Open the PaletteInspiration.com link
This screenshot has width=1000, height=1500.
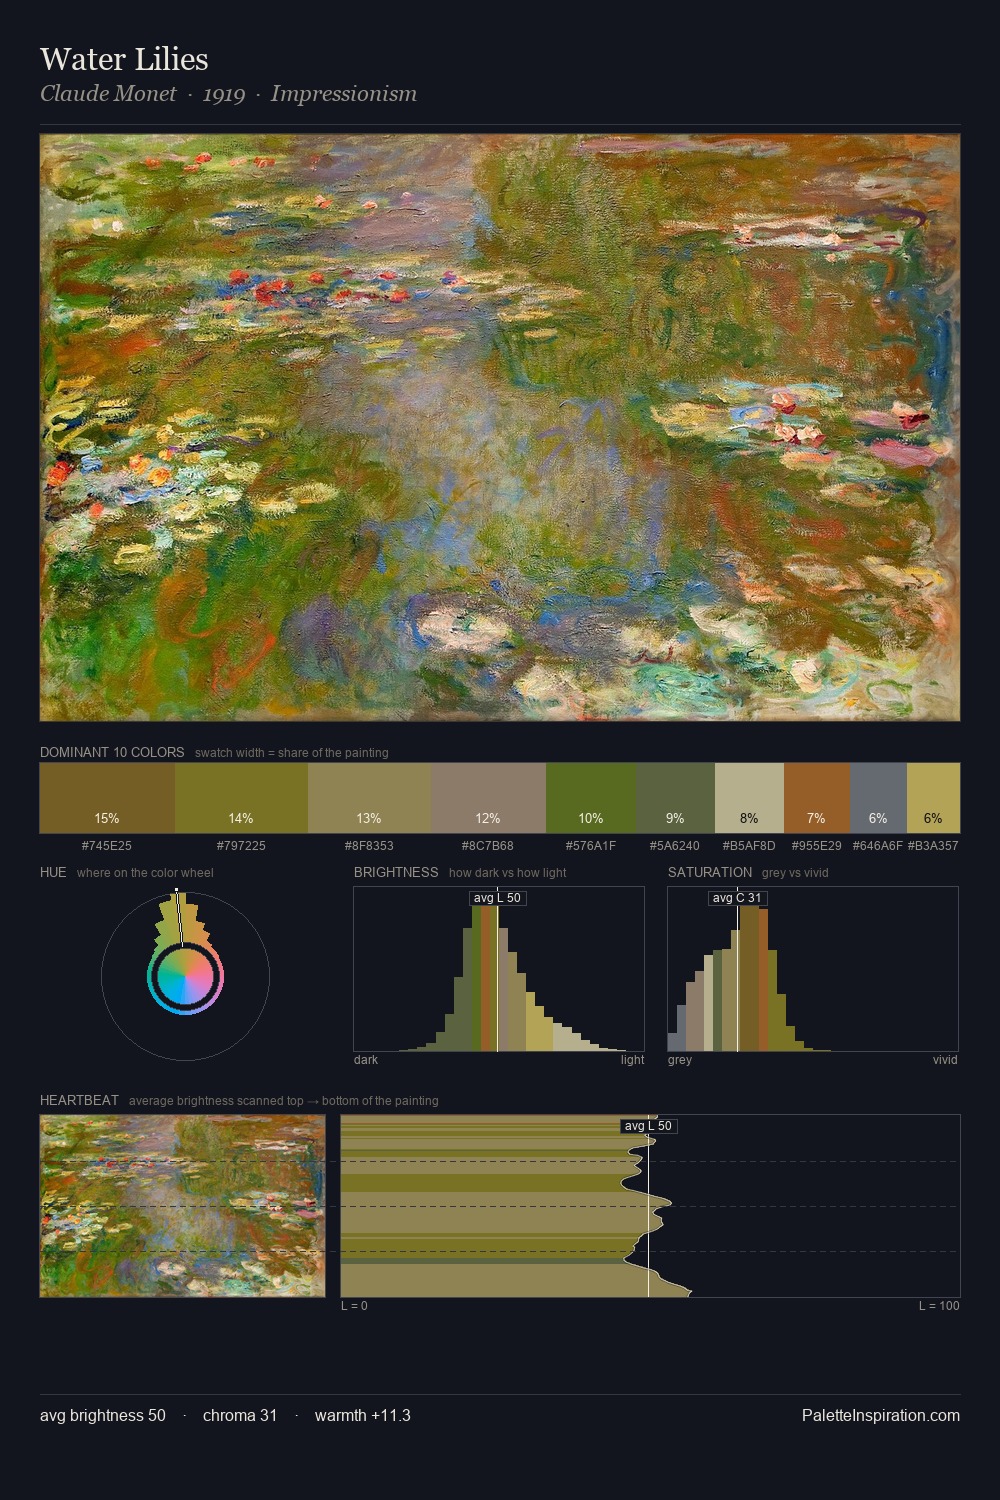click(x=881, y=1415)
